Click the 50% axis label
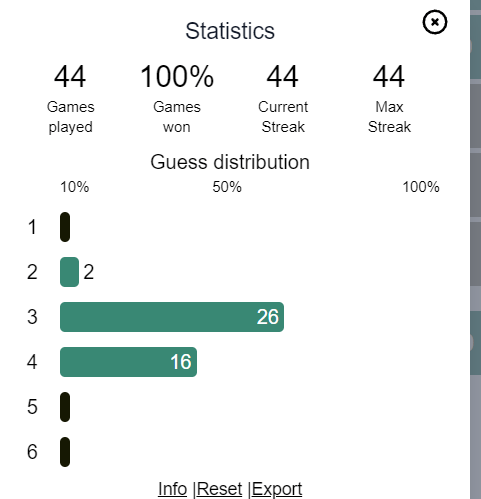This screenshot has height=499, width=481. coord(227,187)
